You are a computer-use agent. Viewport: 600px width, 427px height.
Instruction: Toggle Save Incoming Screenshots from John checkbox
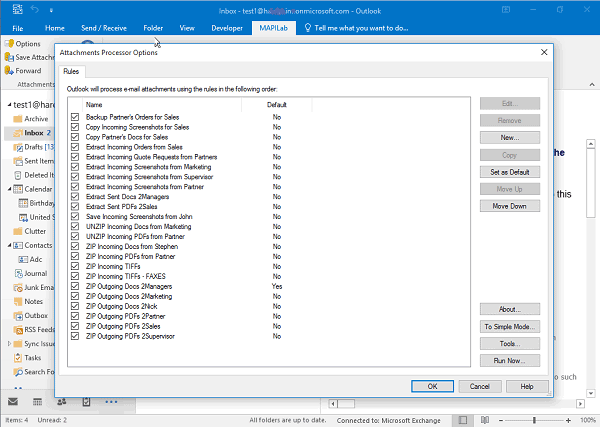(x=75, y=217)
